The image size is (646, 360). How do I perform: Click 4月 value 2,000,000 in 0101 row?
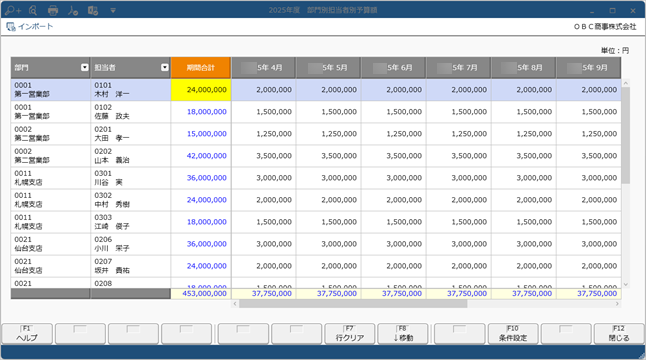pyautogui.click(x=264, y=90)
